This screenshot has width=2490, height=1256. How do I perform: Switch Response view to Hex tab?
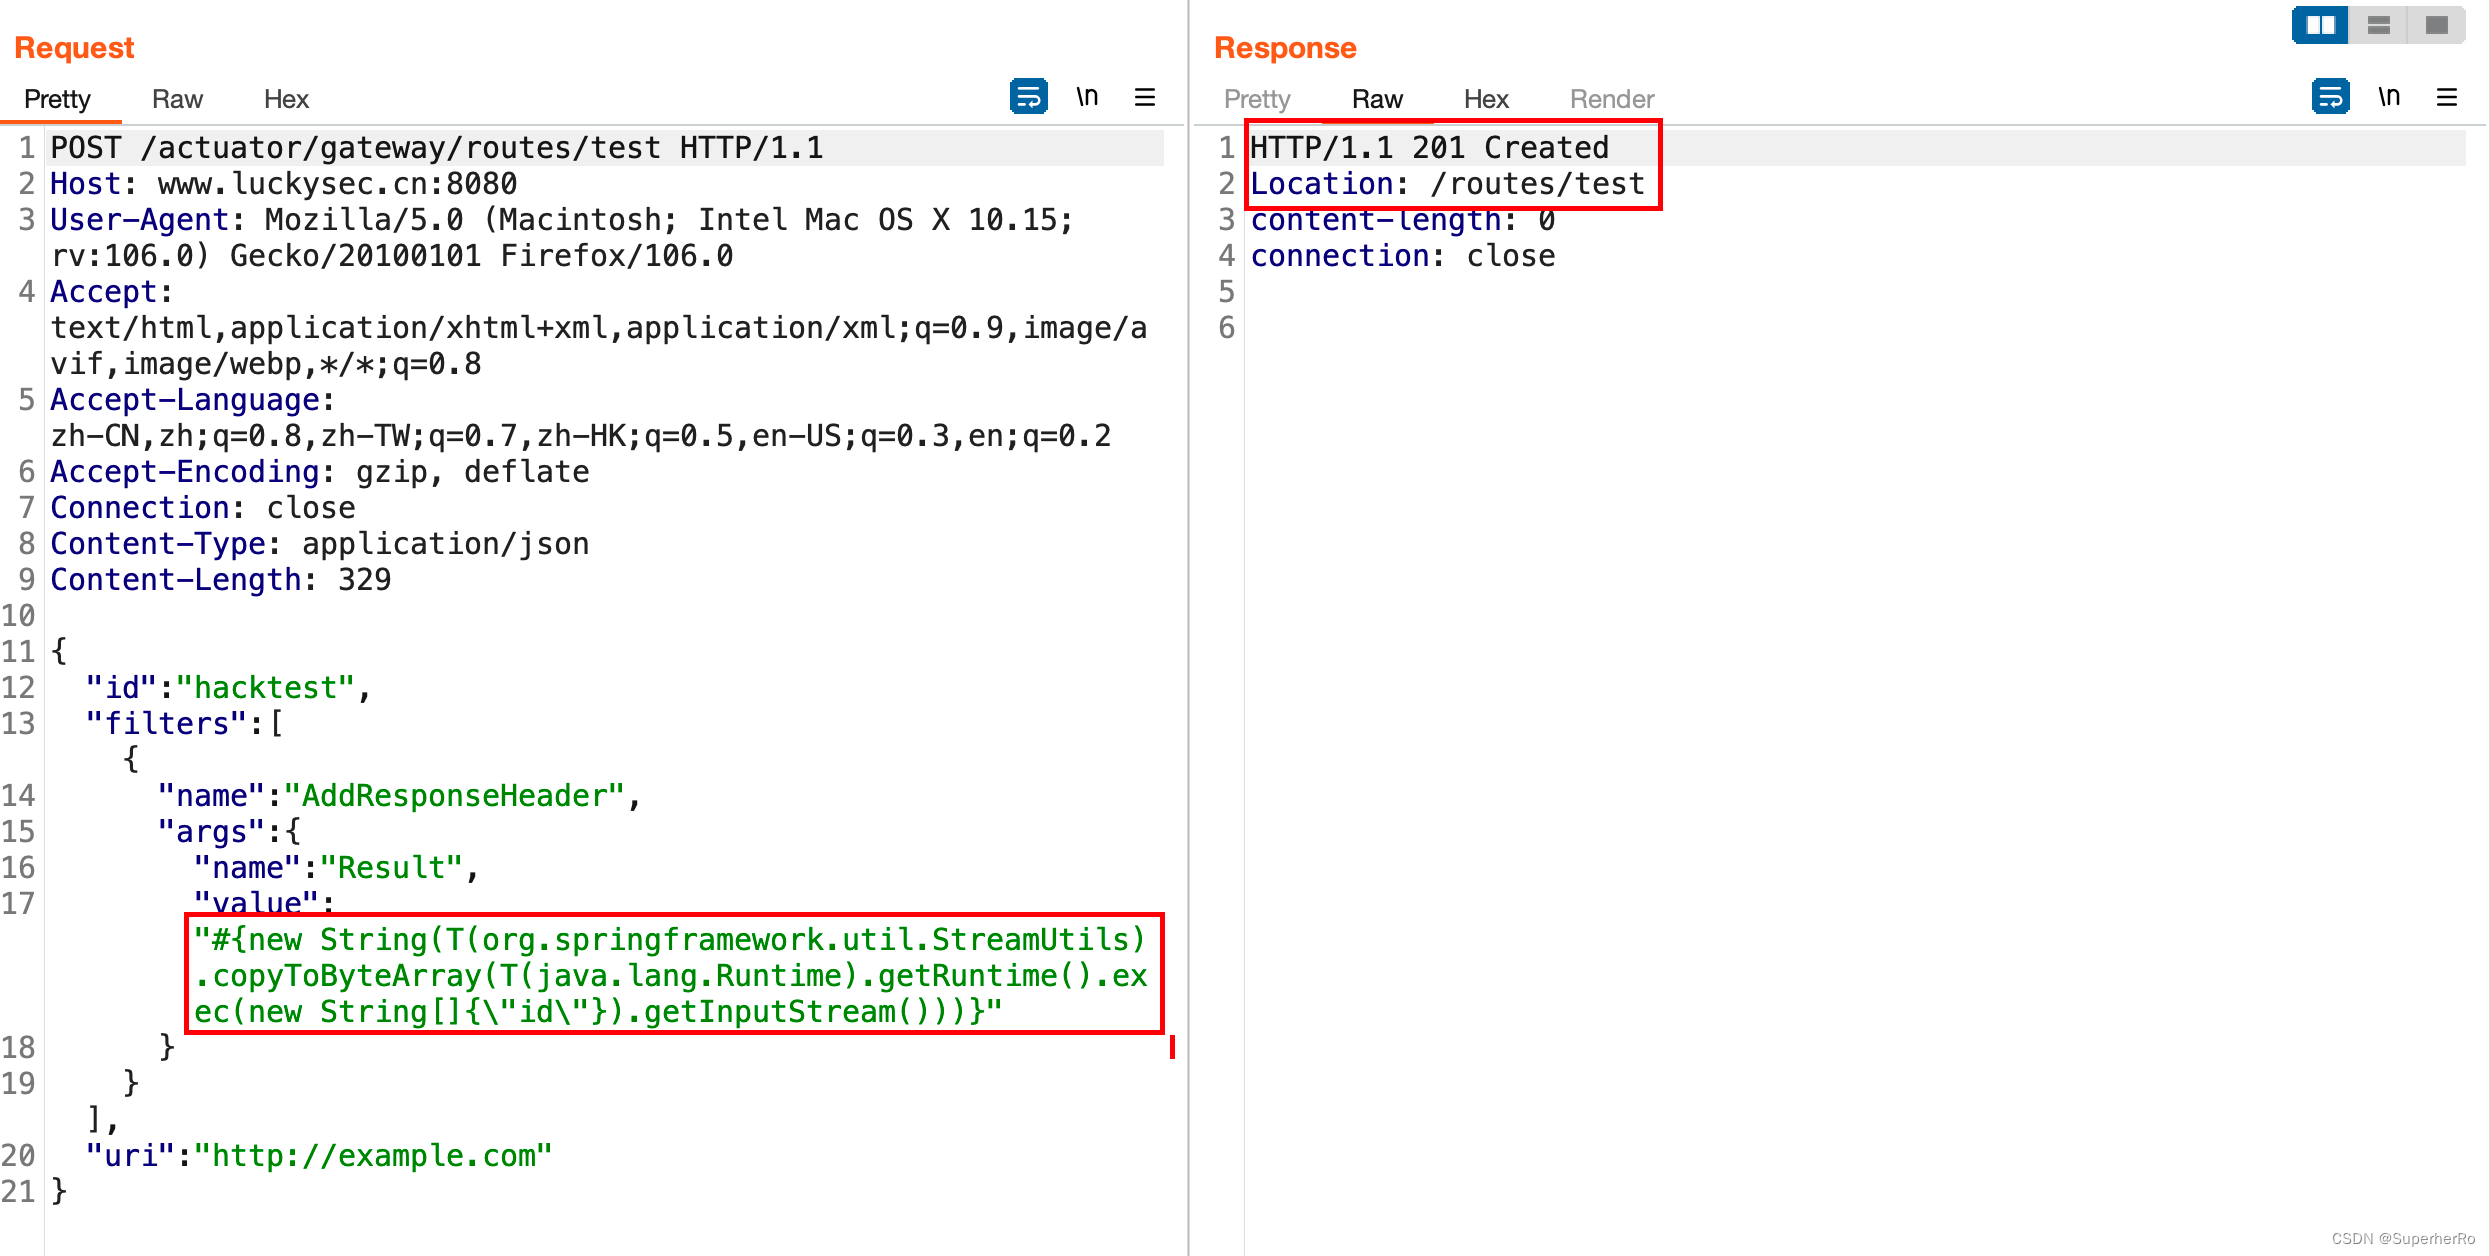pyautogui.click(x=1486, y=99)
